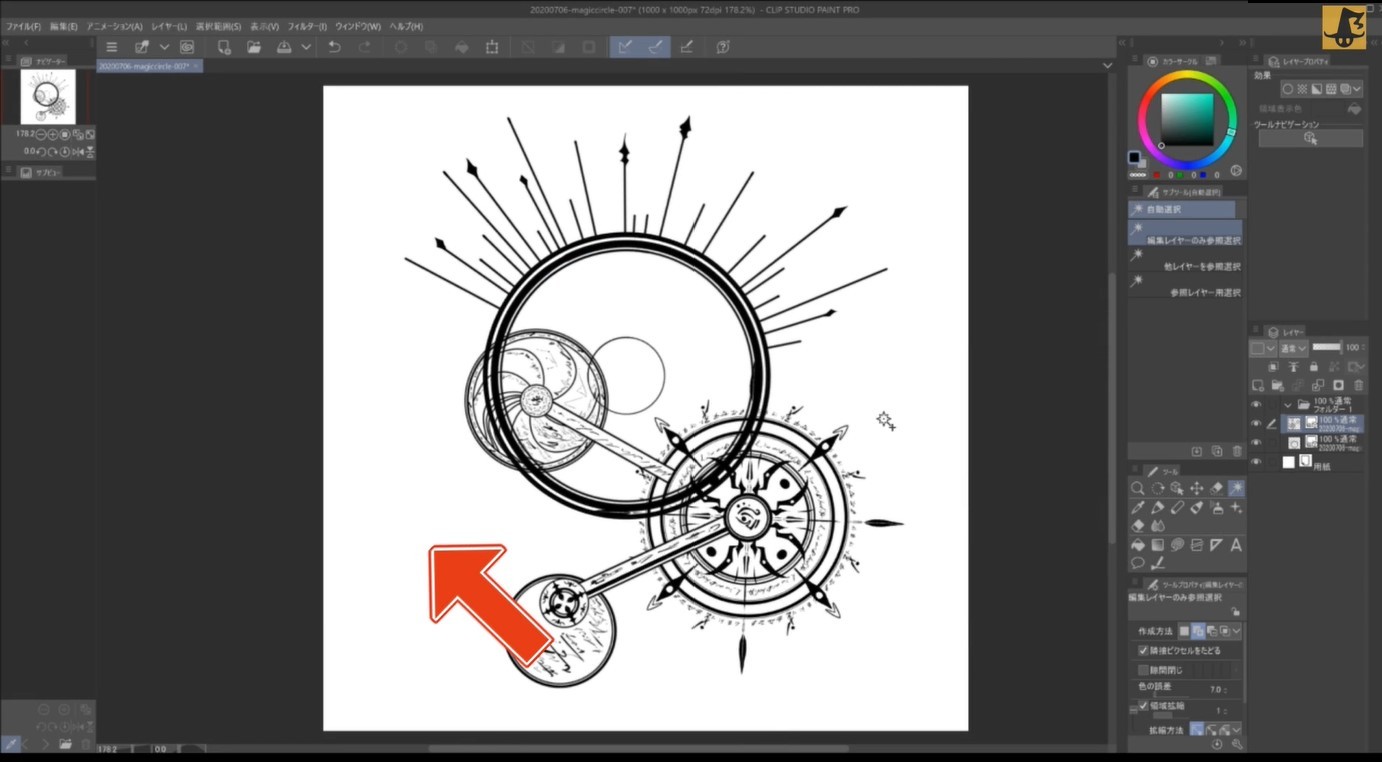Click the navigator canvas thumbnail
This screenshot has height=762, width=1382.
click(48, 97)
